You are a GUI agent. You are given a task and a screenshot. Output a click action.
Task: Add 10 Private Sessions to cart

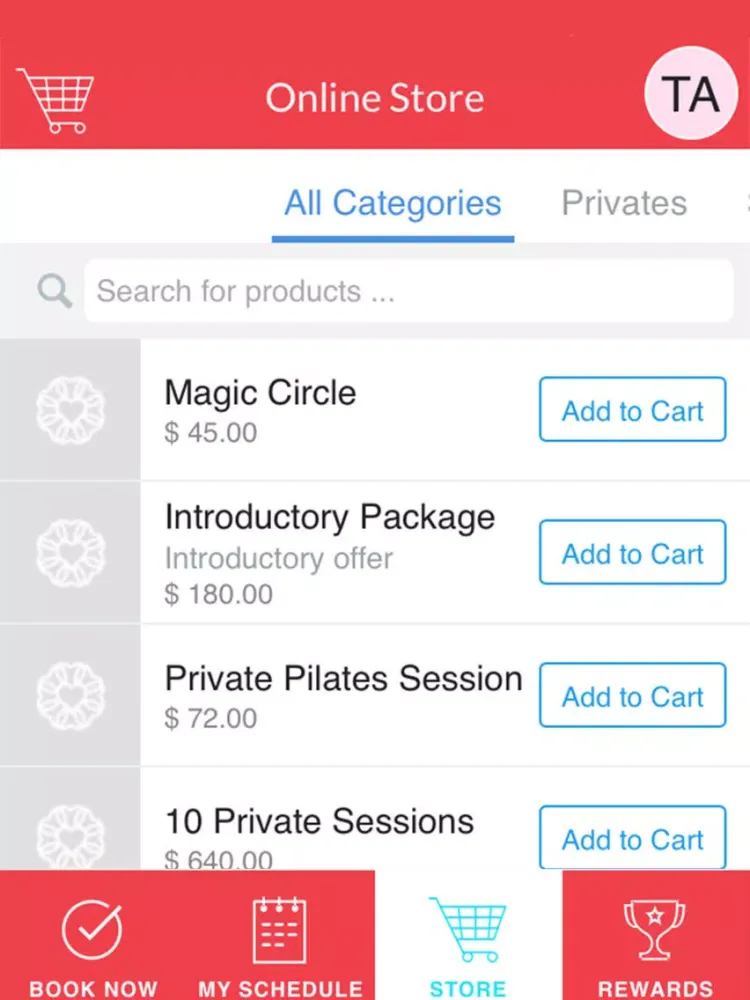[632, 838]
